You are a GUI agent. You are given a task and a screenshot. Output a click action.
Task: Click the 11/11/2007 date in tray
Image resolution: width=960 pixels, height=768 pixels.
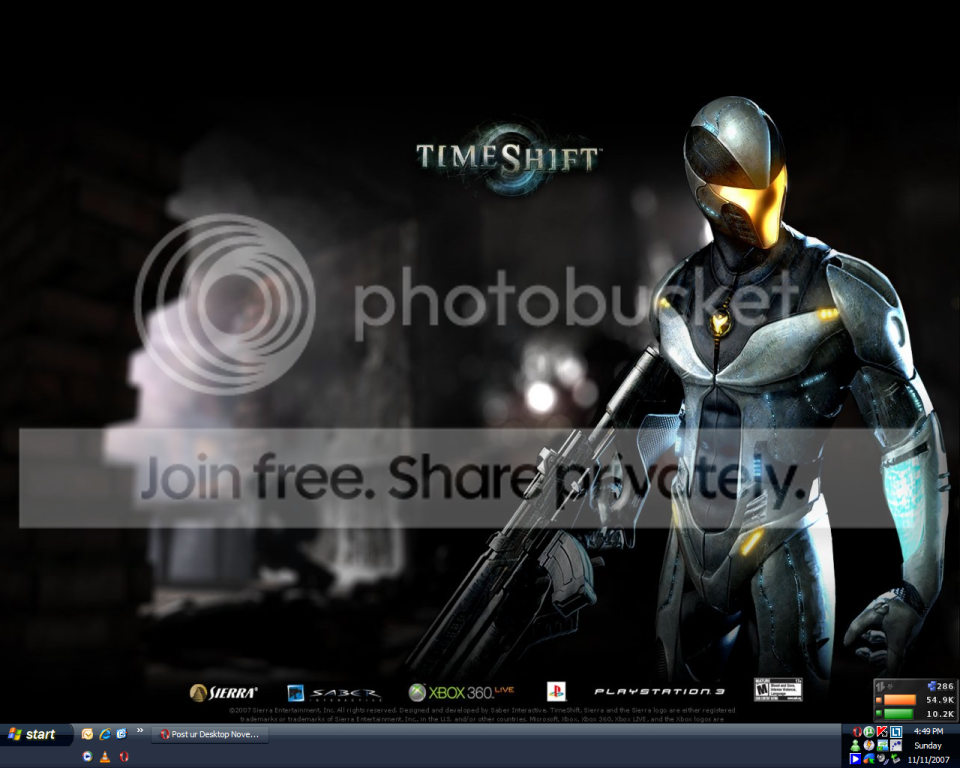pyautogui.click(x=928, y=759)
